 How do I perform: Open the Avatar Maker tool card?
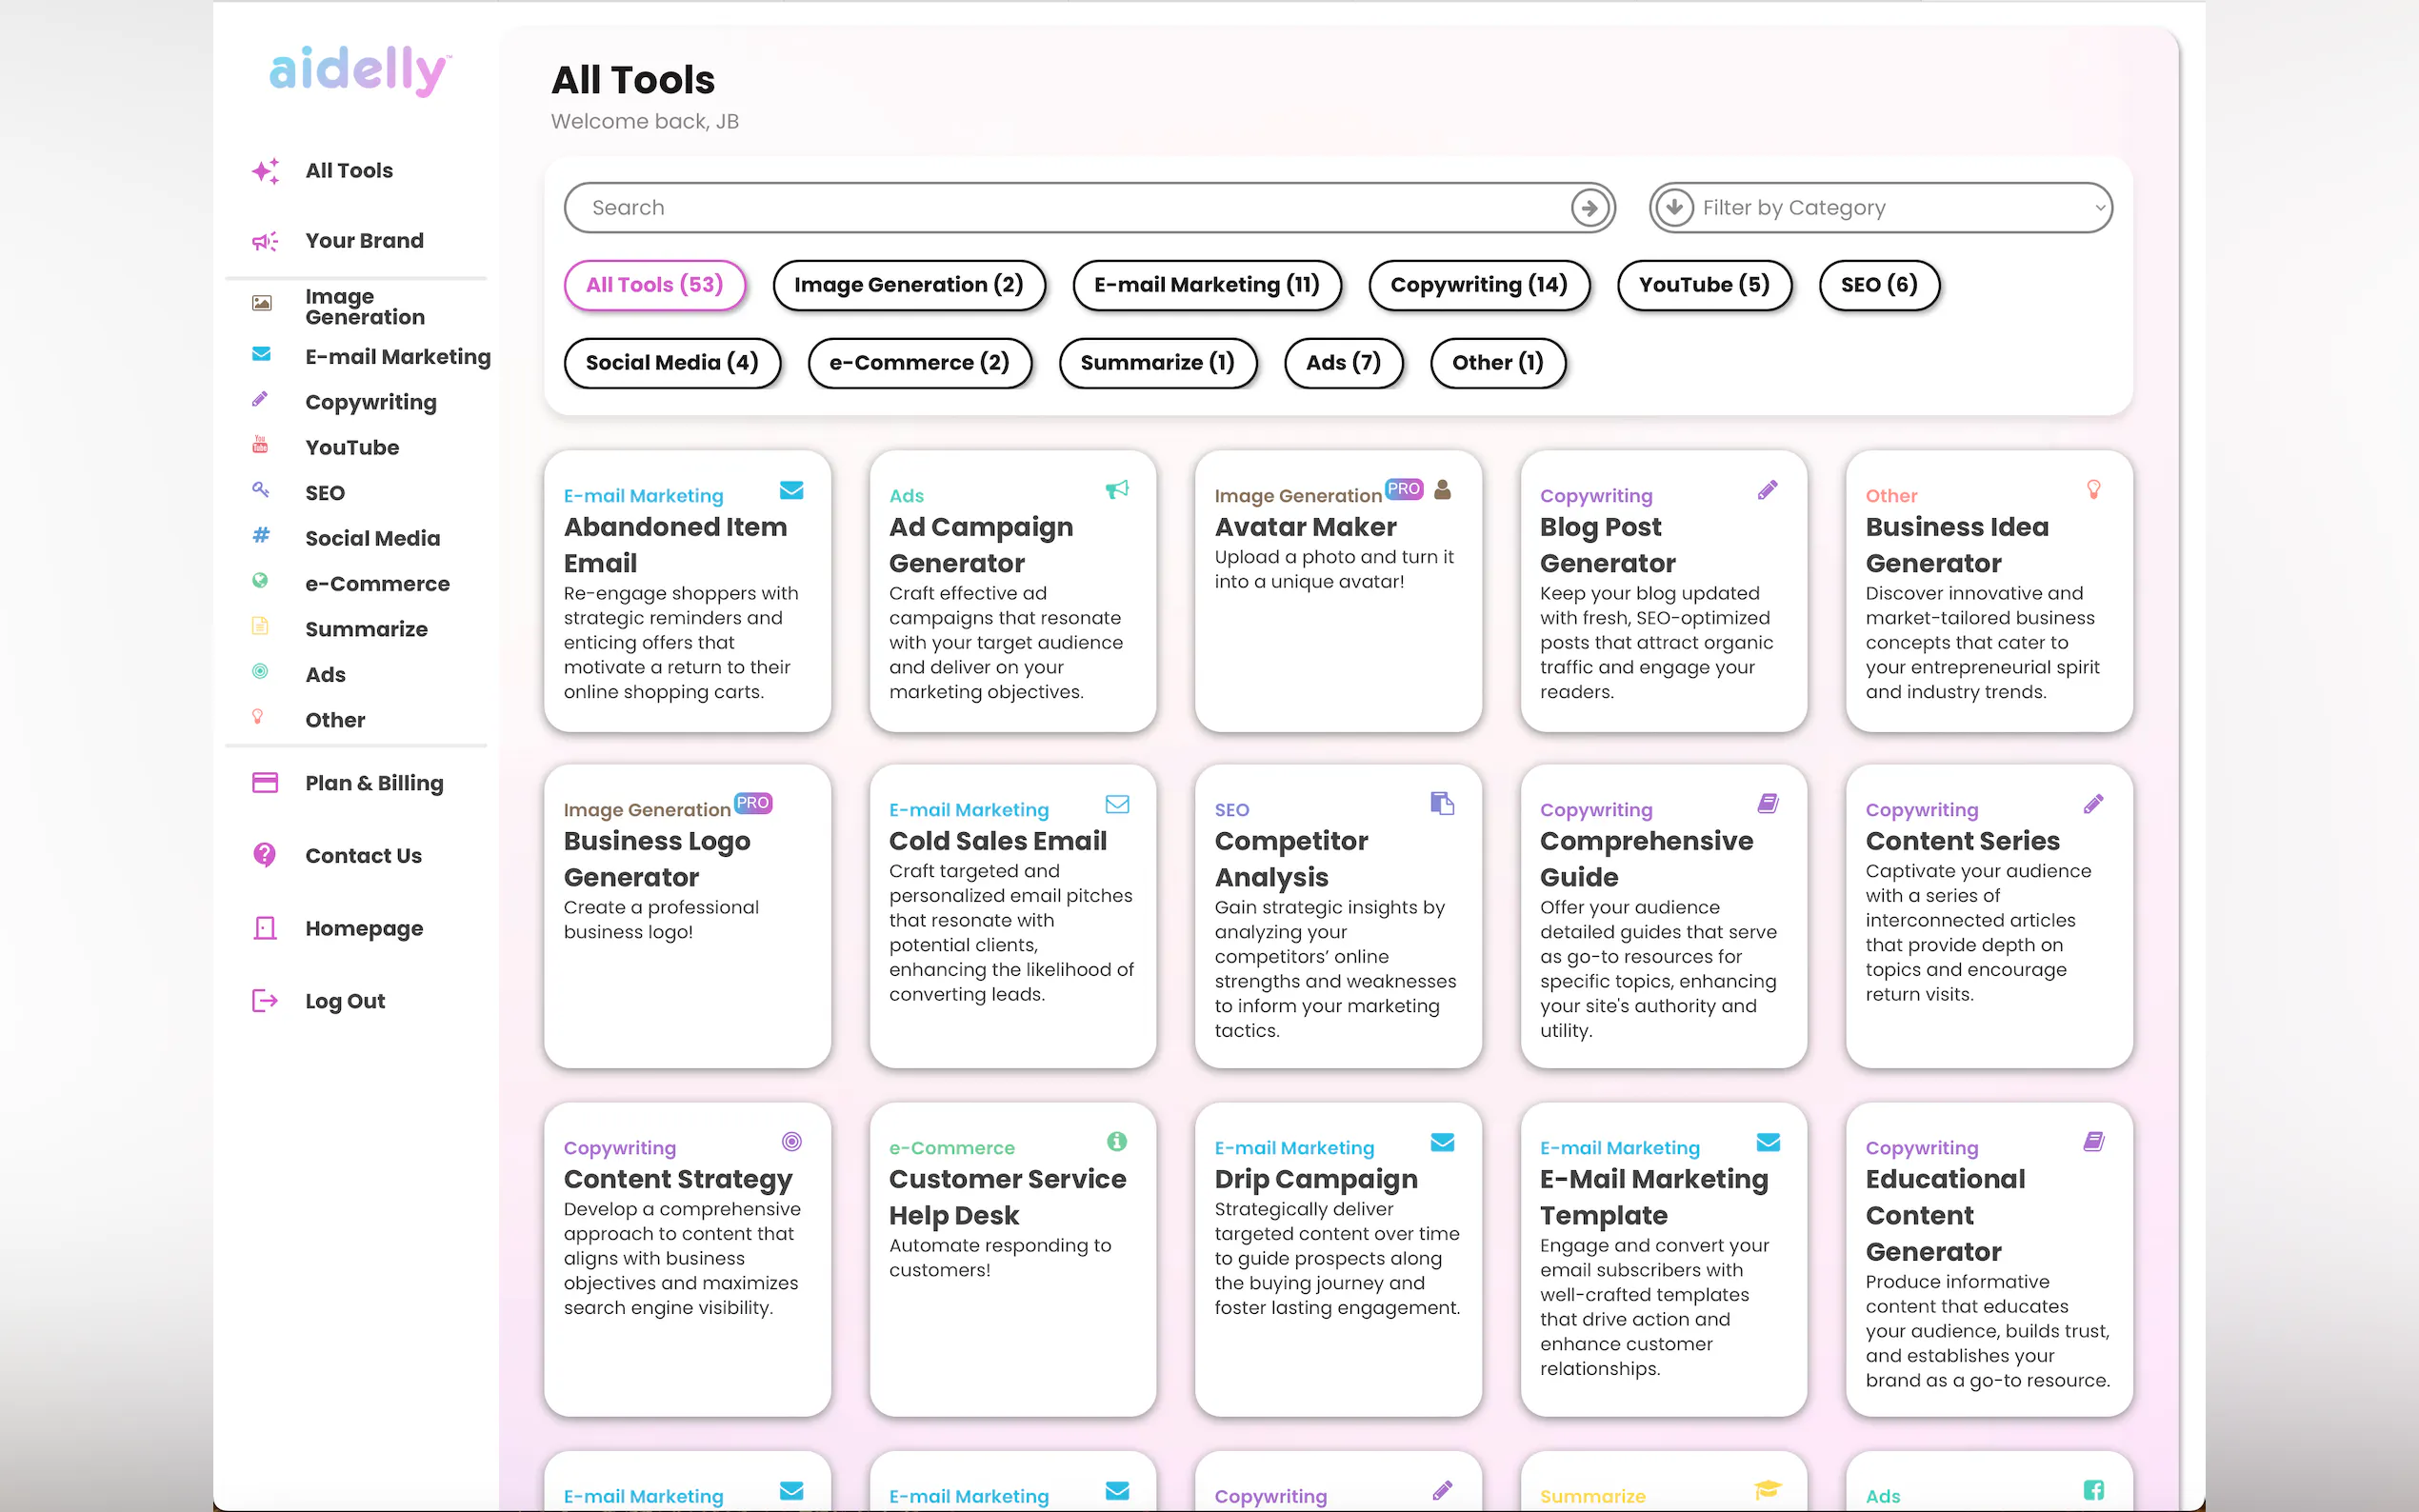pos(1337,590)
